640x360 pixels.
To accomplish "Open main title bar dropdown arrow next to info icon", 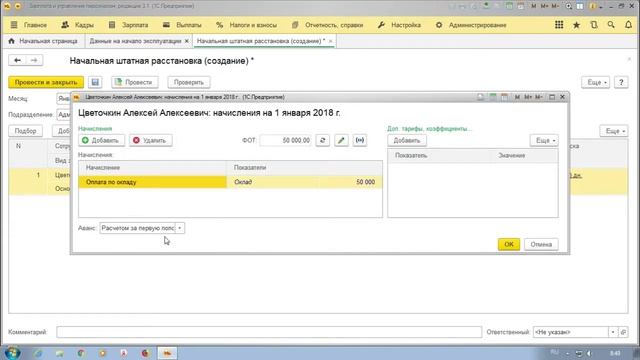I will tap(600, 6).
